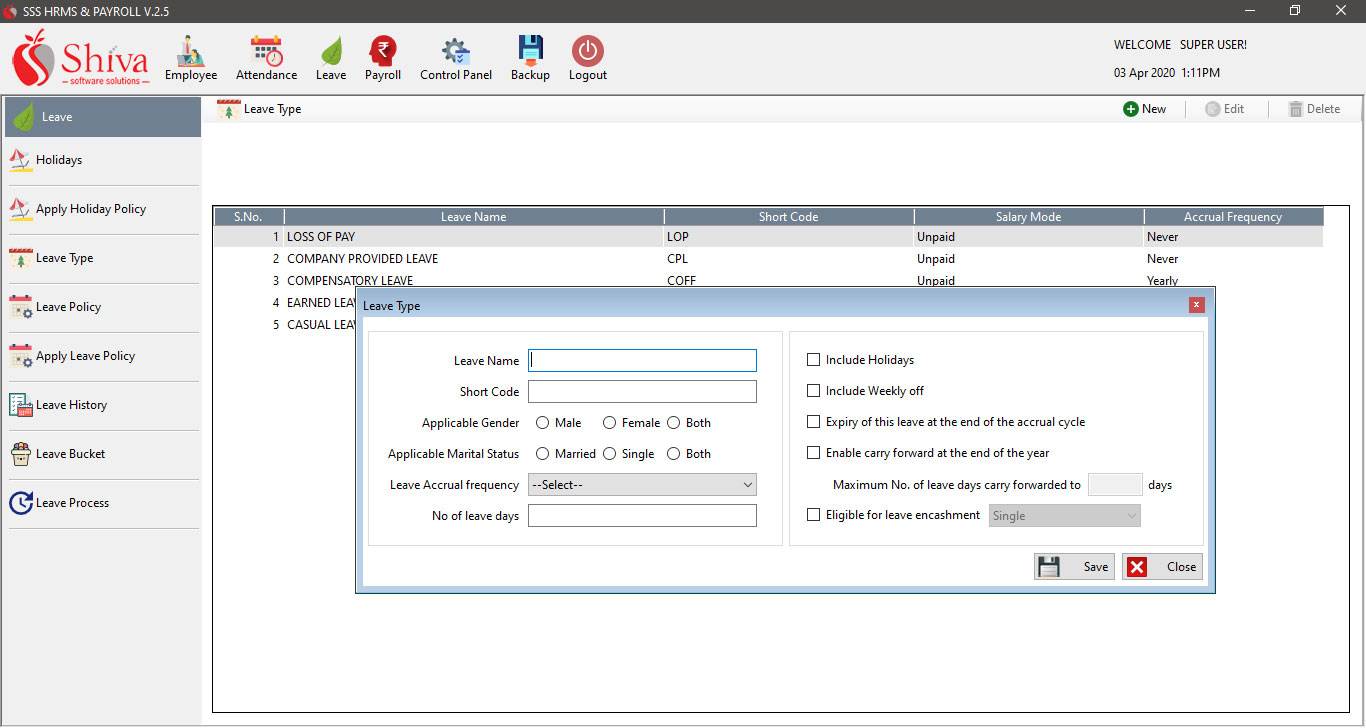Image resolution: width=1366 pixels, height=728 pixels.
Task: Save the new leave type
Action: point(1074,567)
